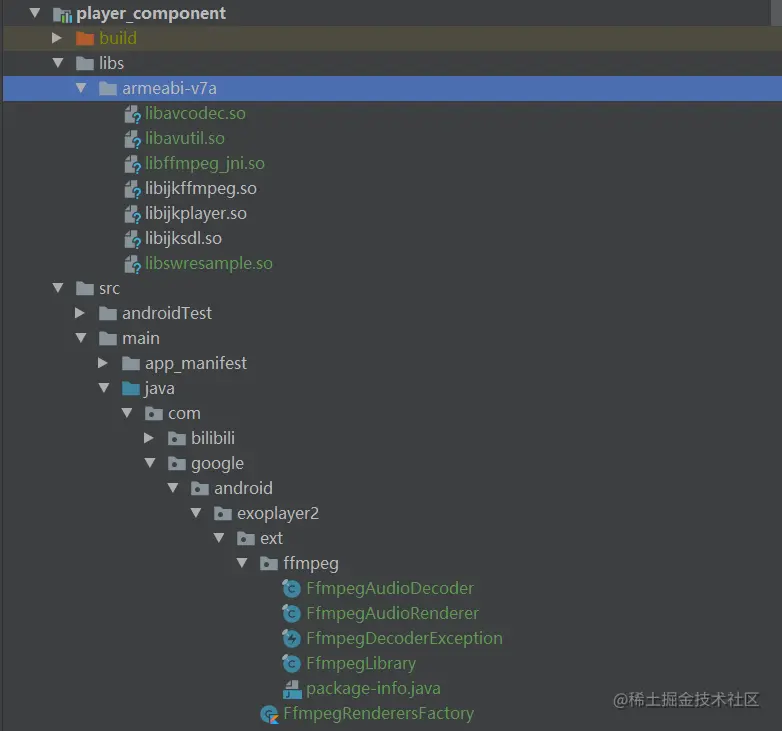Click the main folder icon
The image size is (782, 731).
click(108, 339)
